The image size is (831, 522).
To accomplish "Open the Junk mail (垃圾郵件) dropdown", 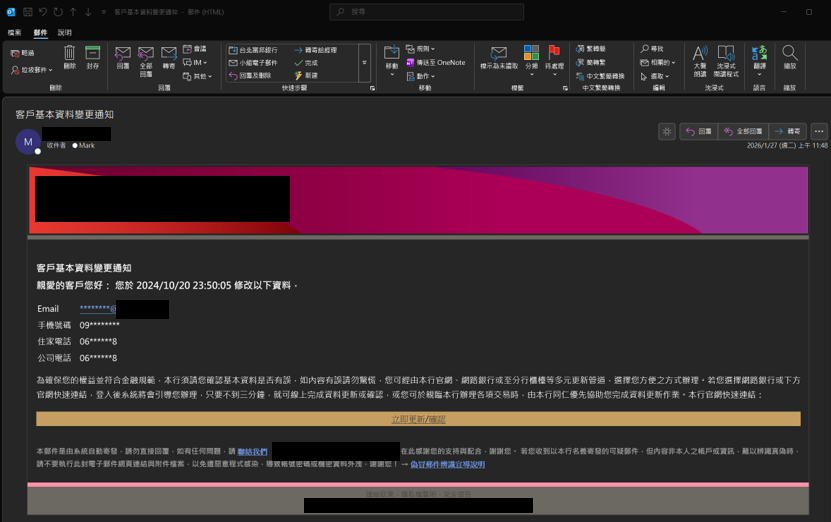I will 32,70.
